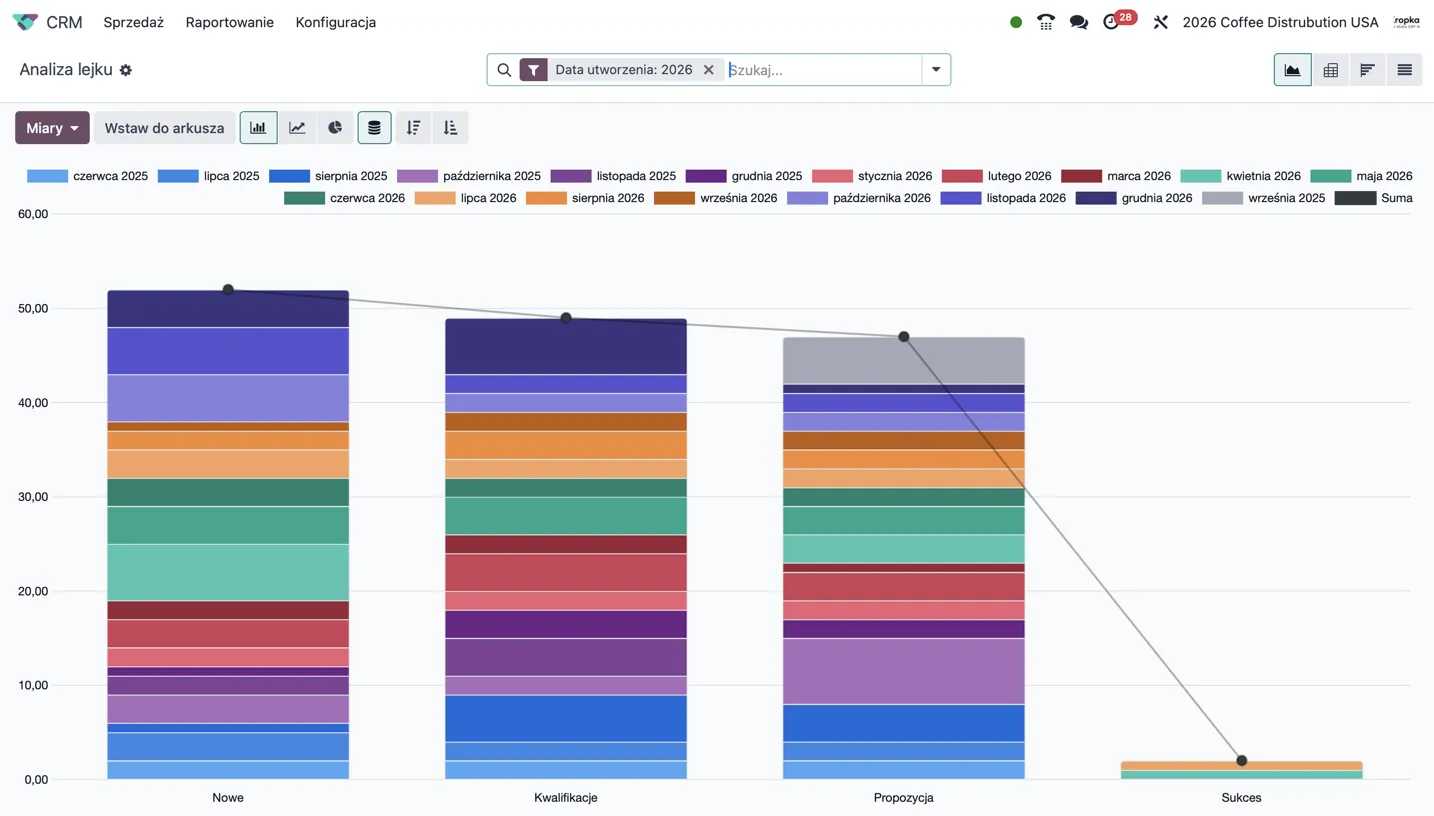
Task: Open the Miary measures dropdown
Action: (x=52, y=128)
